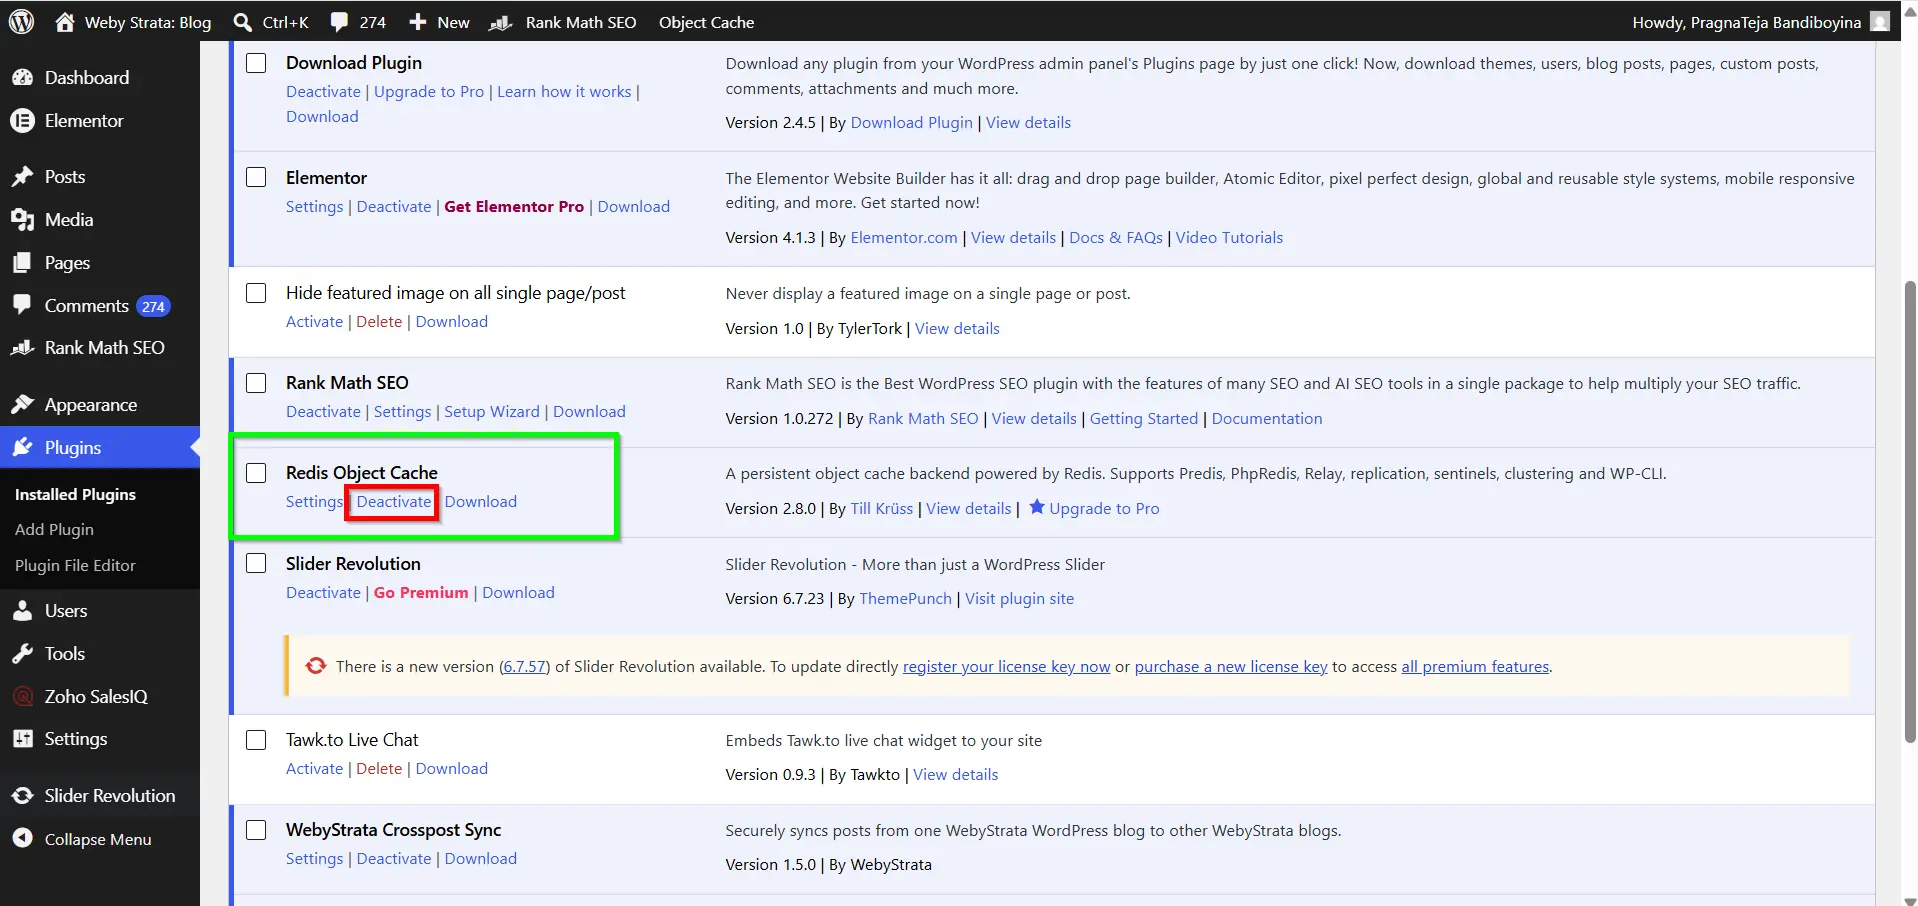The width and height of the screenshot is (1918, 906).
Task: Check the WebyStrata Crosspost Sync checkbox
Action: pyautogui.click(x=257, y=830)
